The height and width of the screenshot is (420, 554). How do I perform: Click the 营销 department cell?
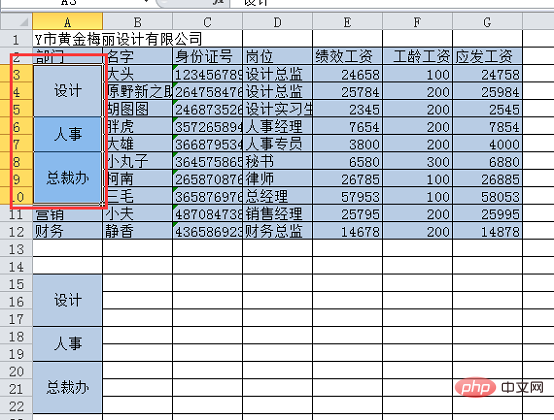(x=67, y=214)
